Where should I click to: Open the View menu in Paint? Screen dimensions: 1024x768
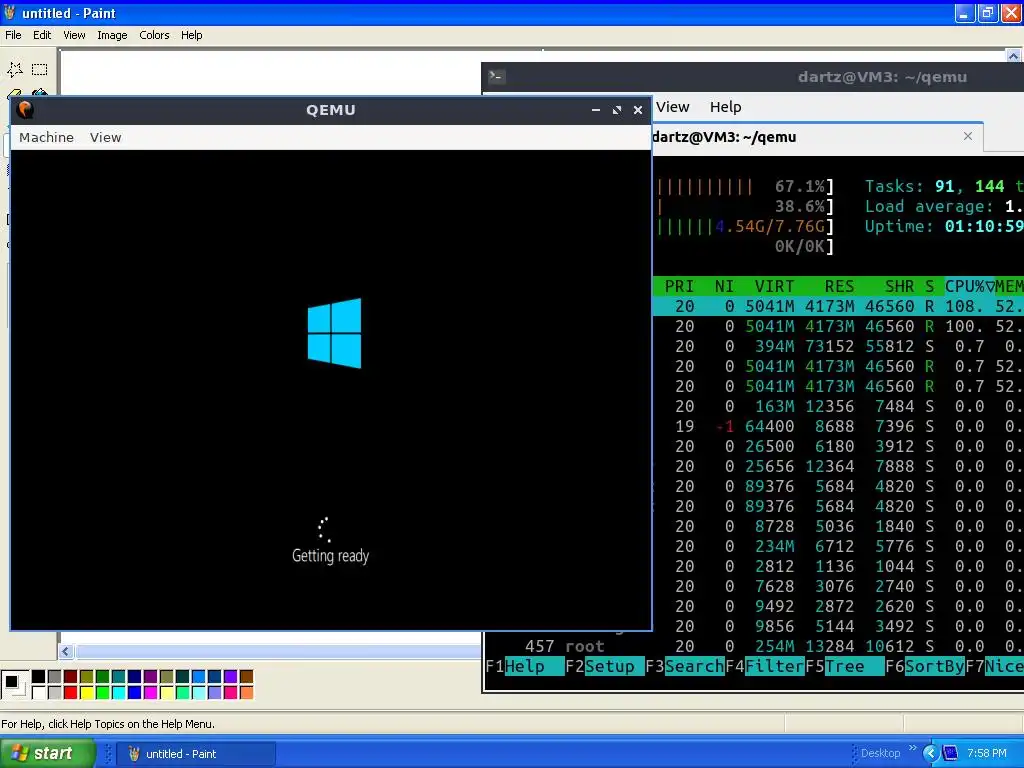pyautogui.click(x=74, y=35)
